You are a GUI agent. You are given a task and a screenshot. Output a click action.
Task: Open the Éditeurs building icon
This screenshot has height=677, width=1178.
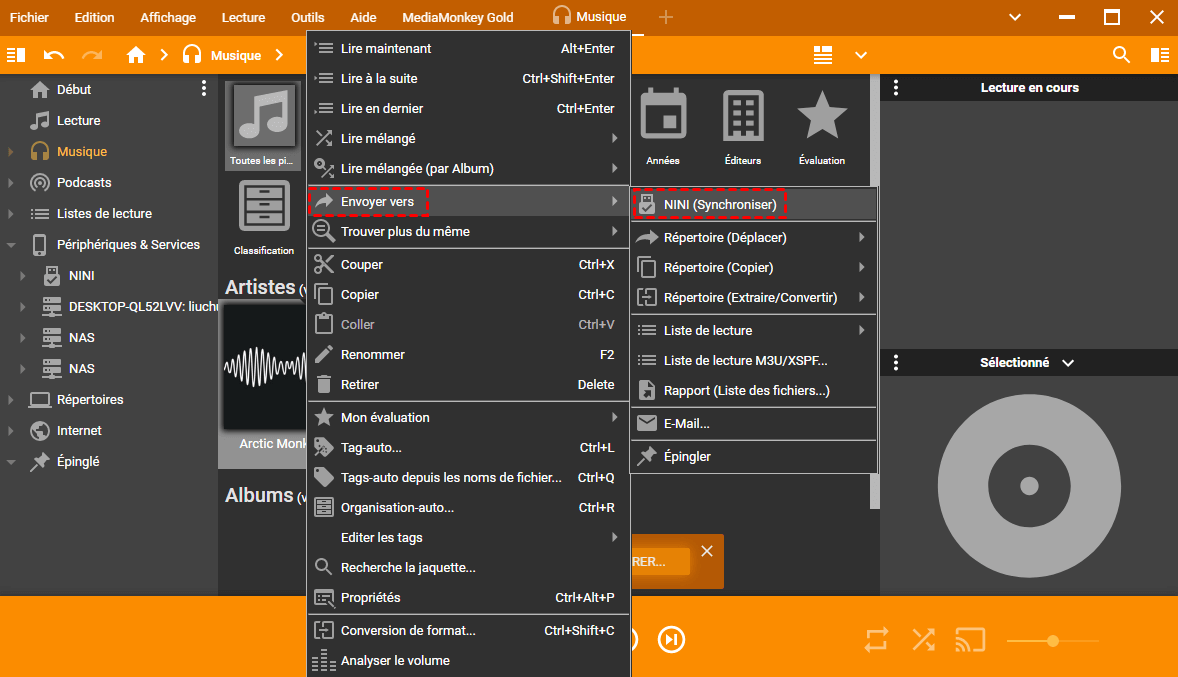point(742,117)
